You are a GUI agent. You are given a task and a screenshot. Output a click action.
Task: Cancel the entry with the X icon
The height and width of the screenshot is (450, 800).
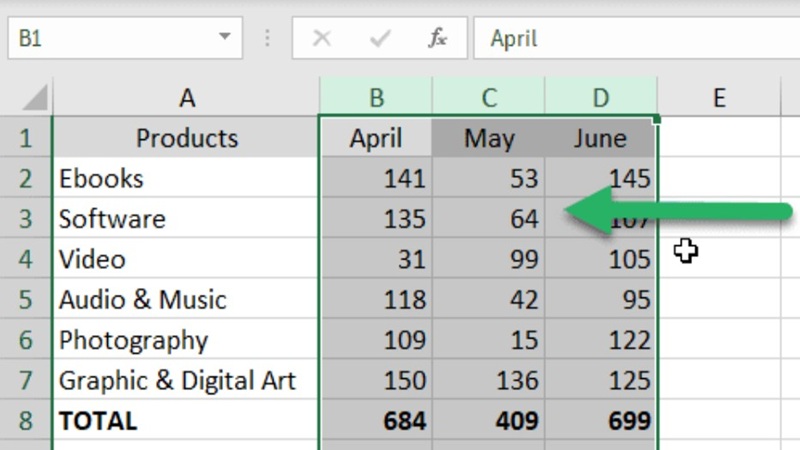321,38
